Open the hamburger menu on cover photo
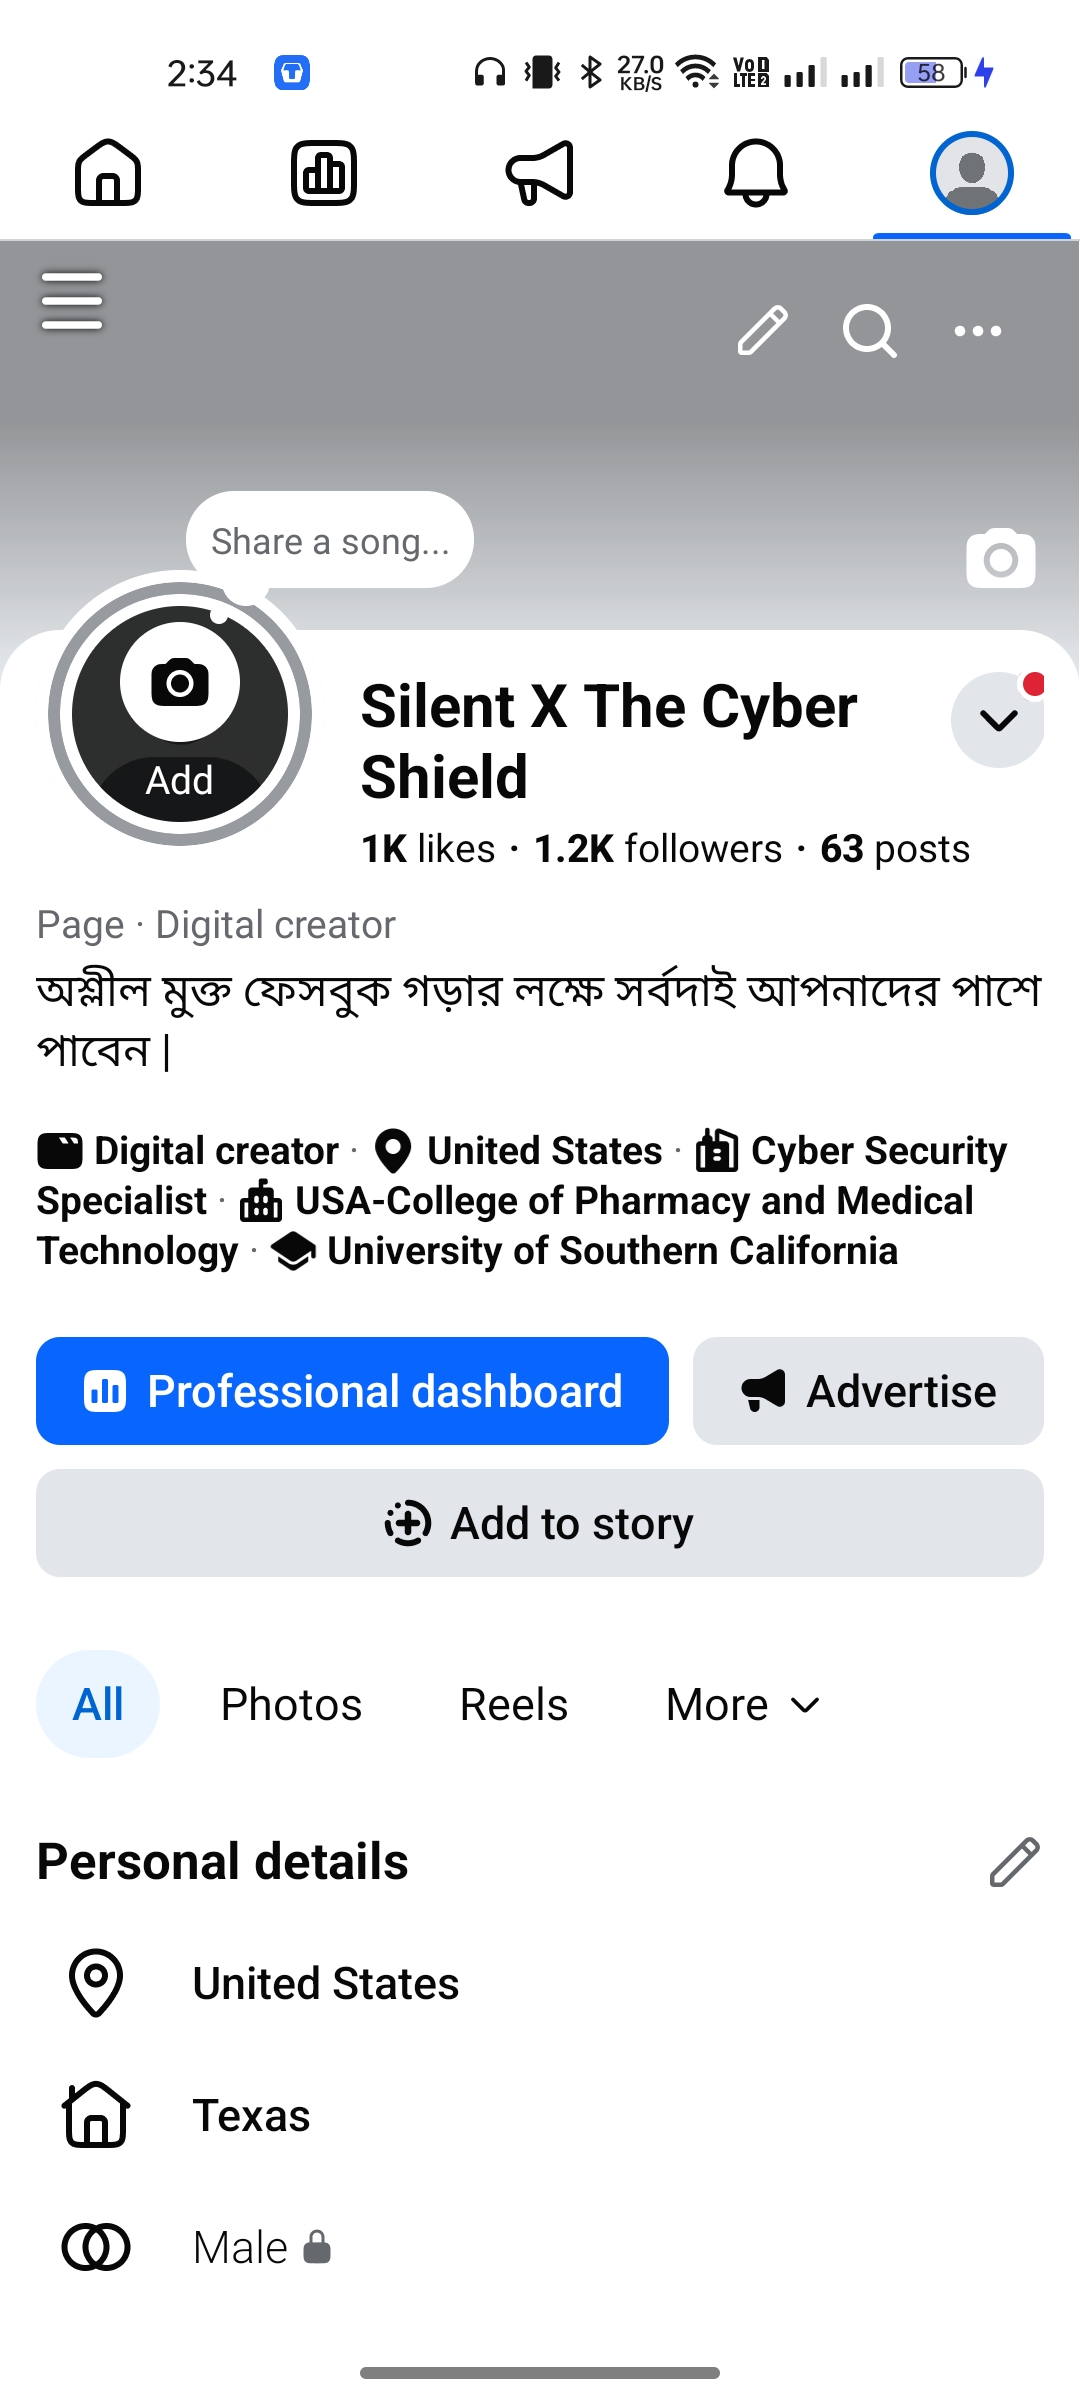Screen dimensions: 1080x2400 pos(72,300)
